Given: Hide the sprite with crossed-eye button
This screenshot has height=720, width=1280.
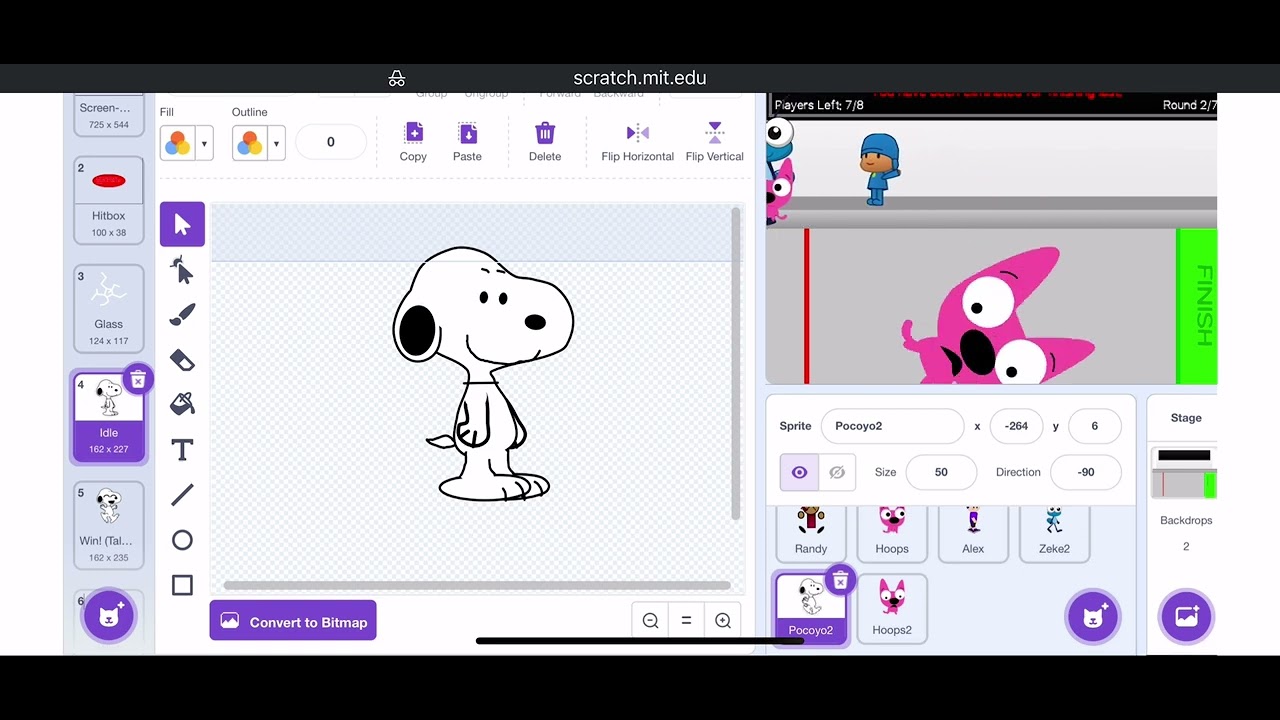Looking at the screenshot, I should (837, 472).
